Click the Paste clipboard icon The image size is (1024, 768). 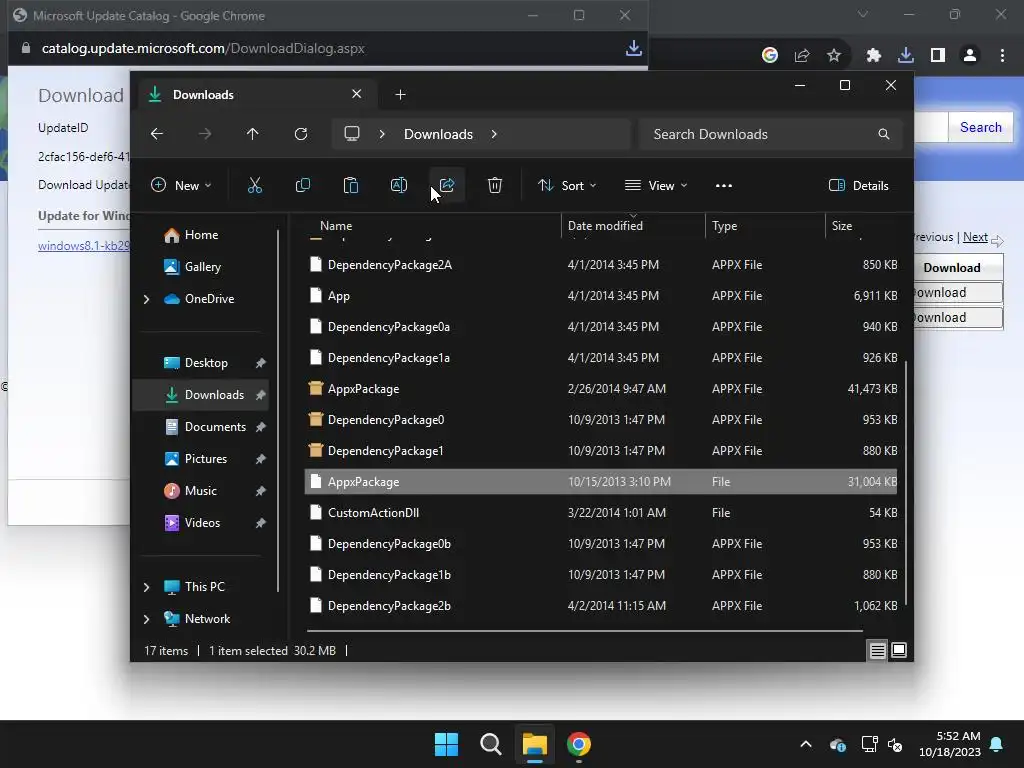(351, 185)
